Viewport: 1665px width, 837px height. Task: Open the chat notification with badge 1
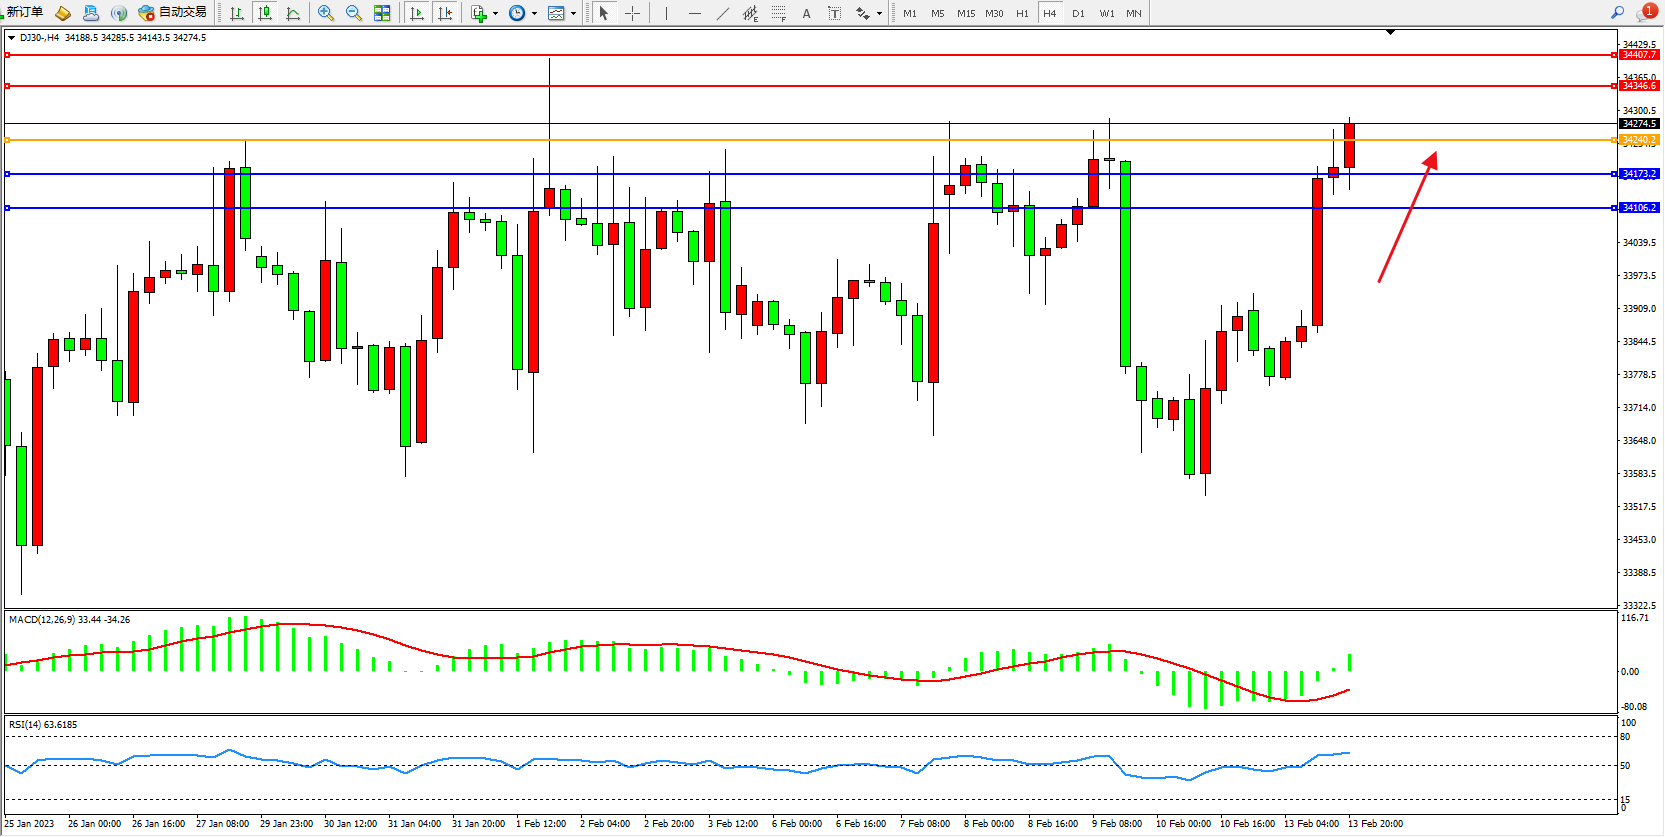[x=1645, y=13]
